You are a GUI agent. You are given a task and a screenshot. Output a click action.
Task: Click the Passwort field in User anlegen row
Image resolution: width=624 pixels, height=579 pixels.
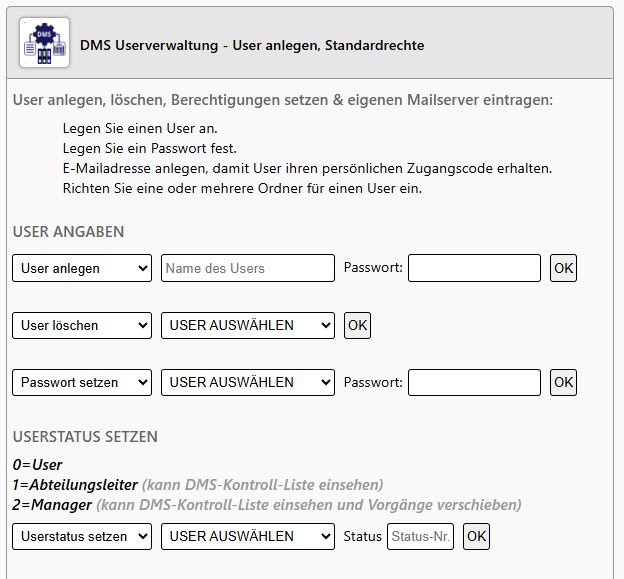[x=474, y=268]
